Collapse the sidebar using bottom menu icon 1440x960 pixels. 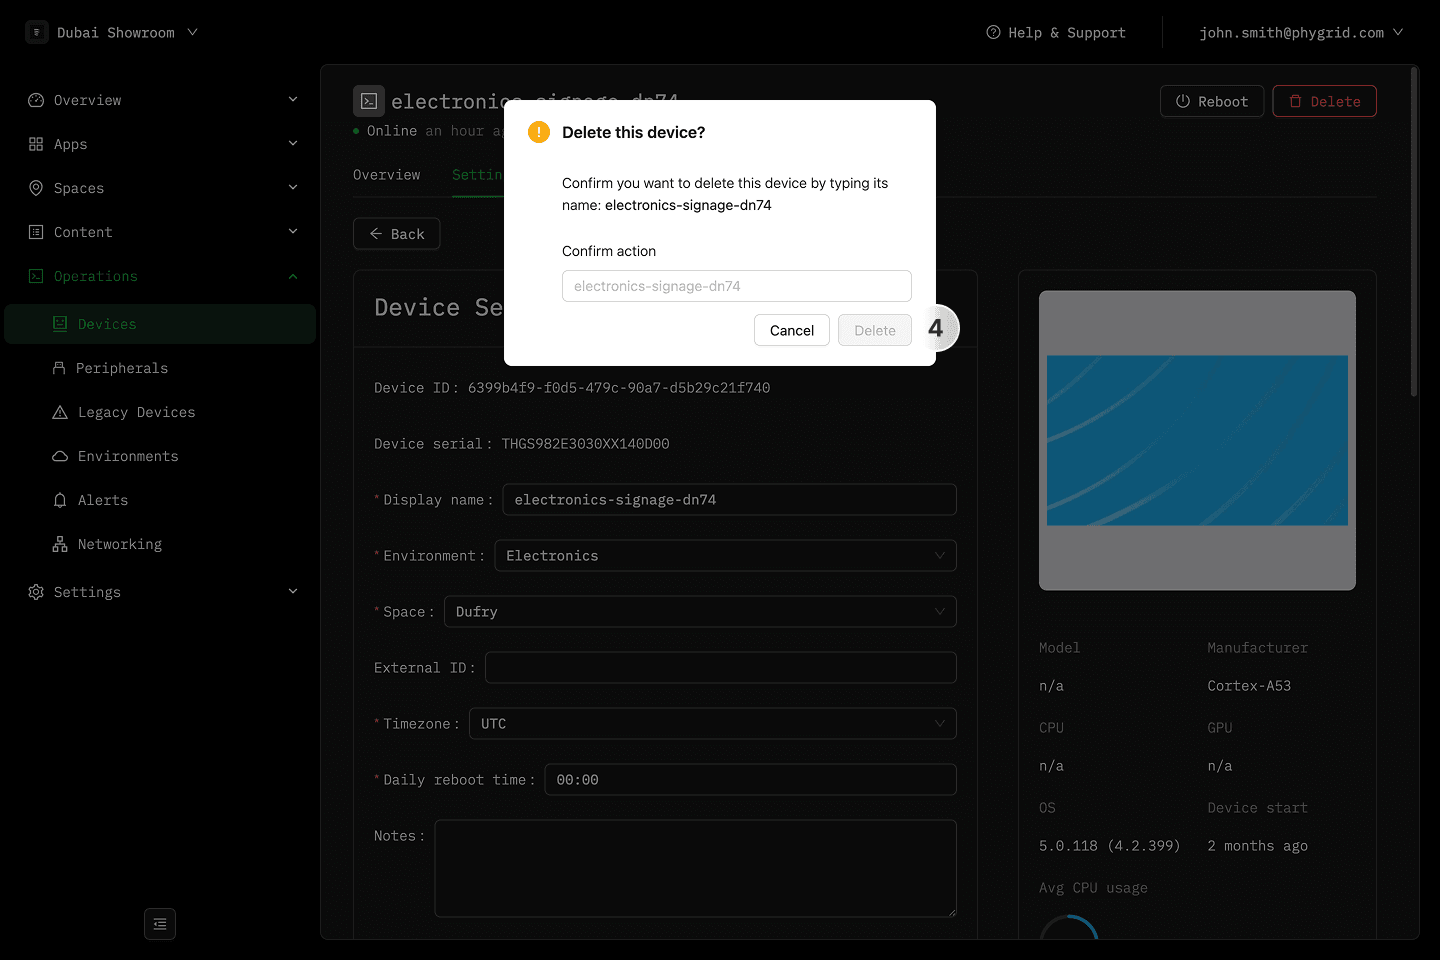click(160, 924)
